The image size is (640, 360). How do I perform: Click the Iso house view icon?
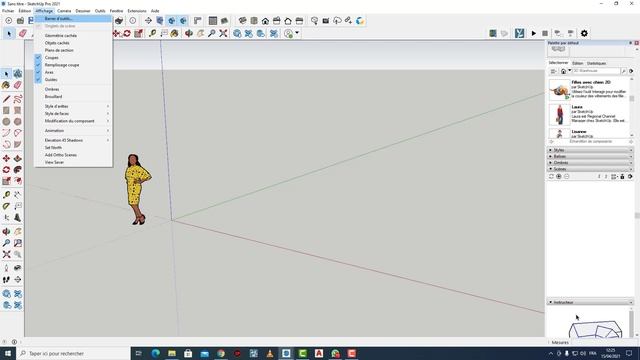[x=242, y=20]
